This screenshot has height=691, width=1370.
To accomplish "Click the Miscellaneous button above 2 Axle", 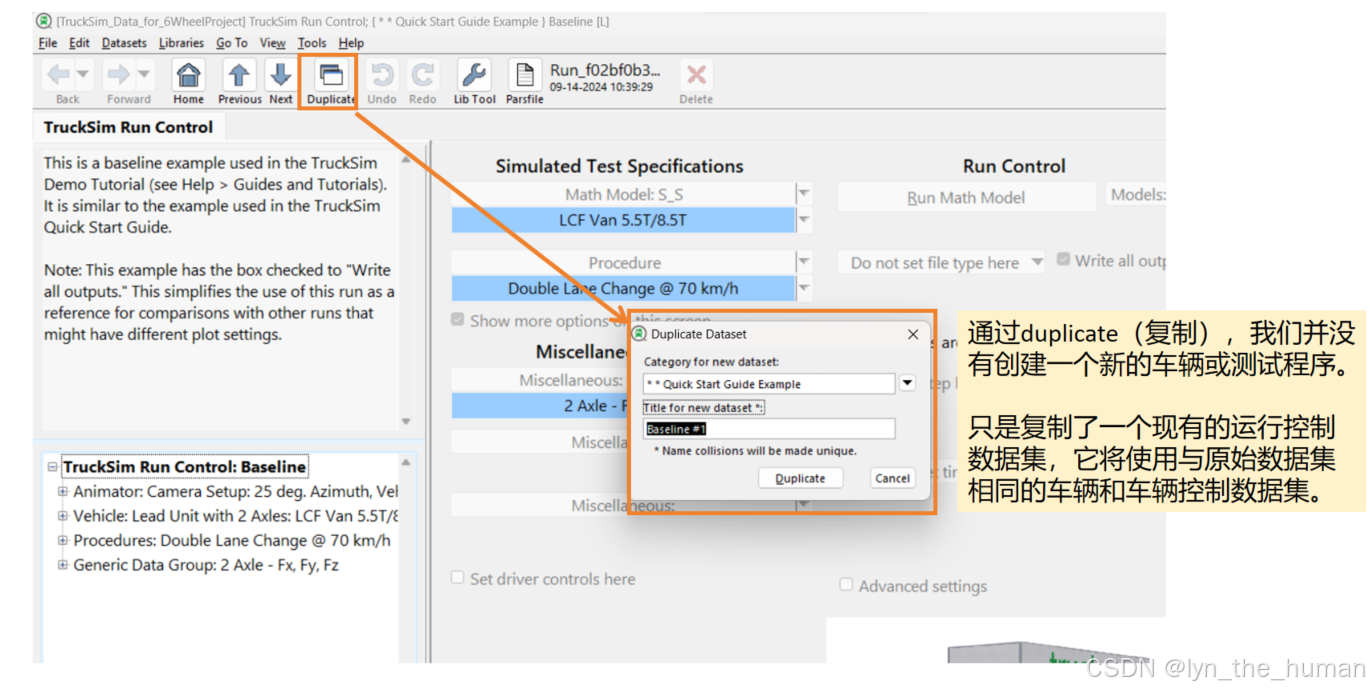I will click(540, 380).
